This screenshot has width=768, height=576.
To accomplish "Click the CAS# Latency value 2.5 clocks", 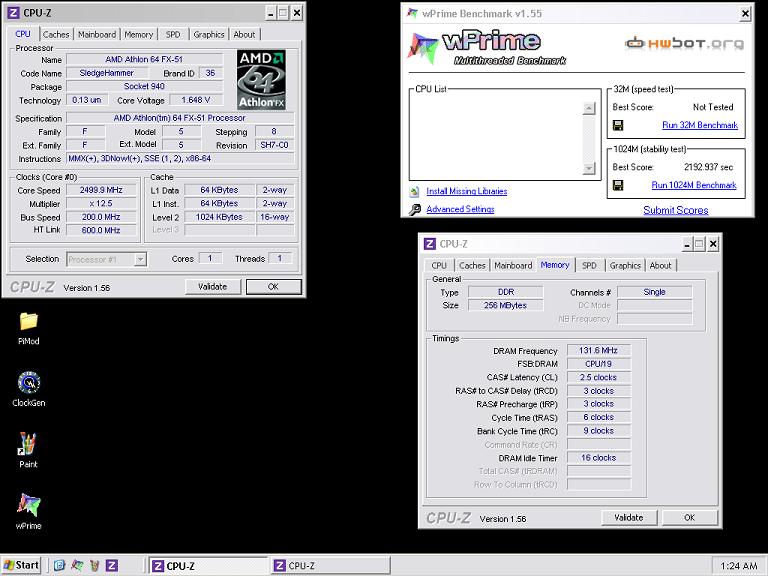I will tap(599, 377).
